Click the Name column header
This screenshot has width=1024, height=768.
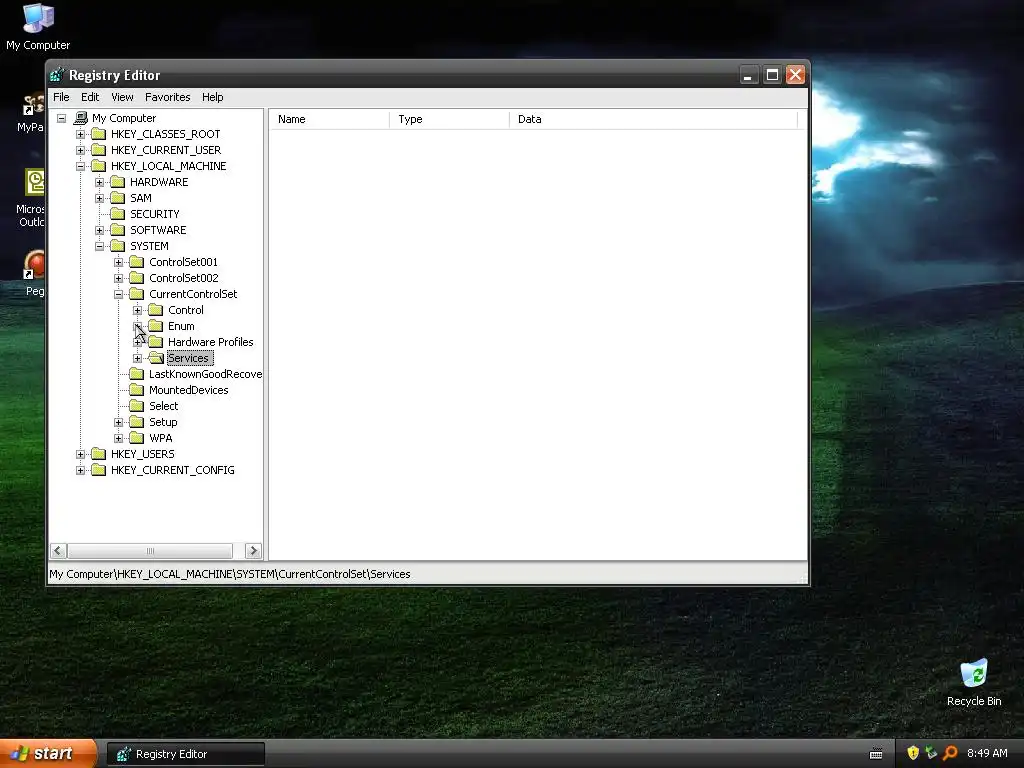[330, 120]
